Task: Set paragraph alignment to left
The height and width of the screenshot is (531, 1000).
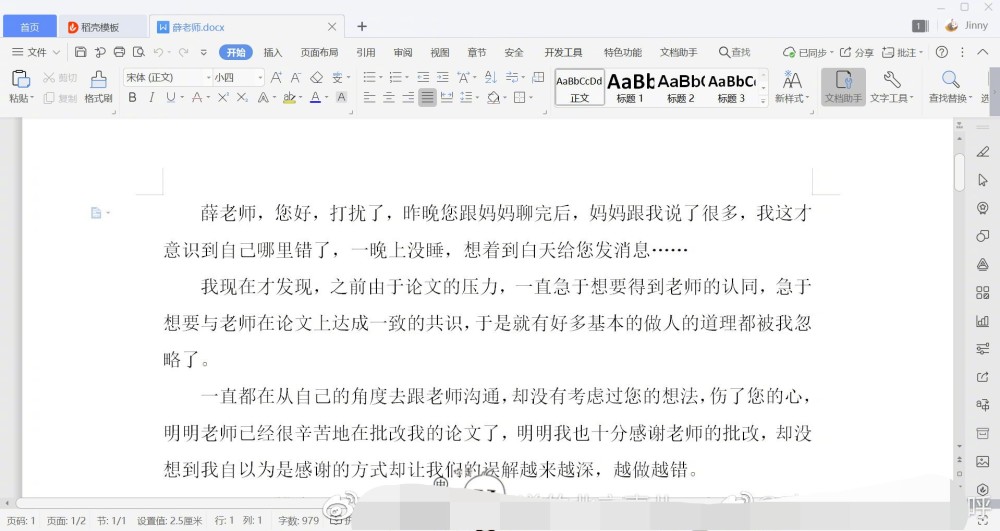Action: click(x=369, y=98)
